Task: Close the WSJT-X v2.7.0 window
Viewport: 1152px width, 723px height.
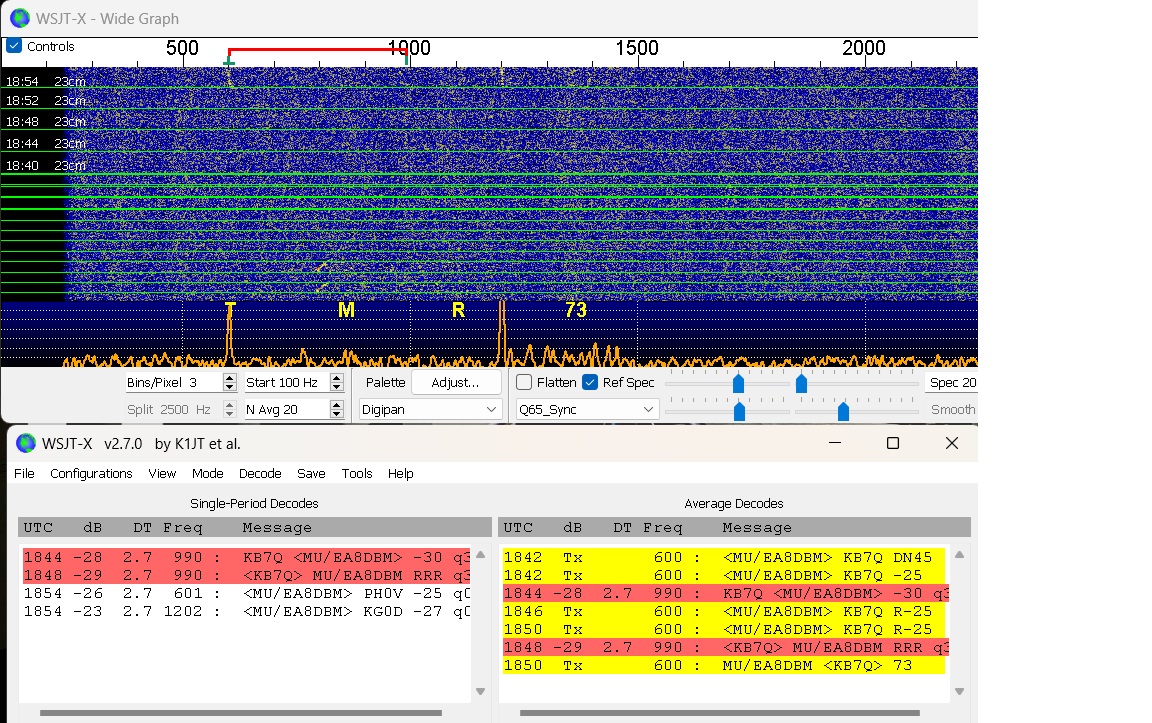Action: tap(951, 443)
